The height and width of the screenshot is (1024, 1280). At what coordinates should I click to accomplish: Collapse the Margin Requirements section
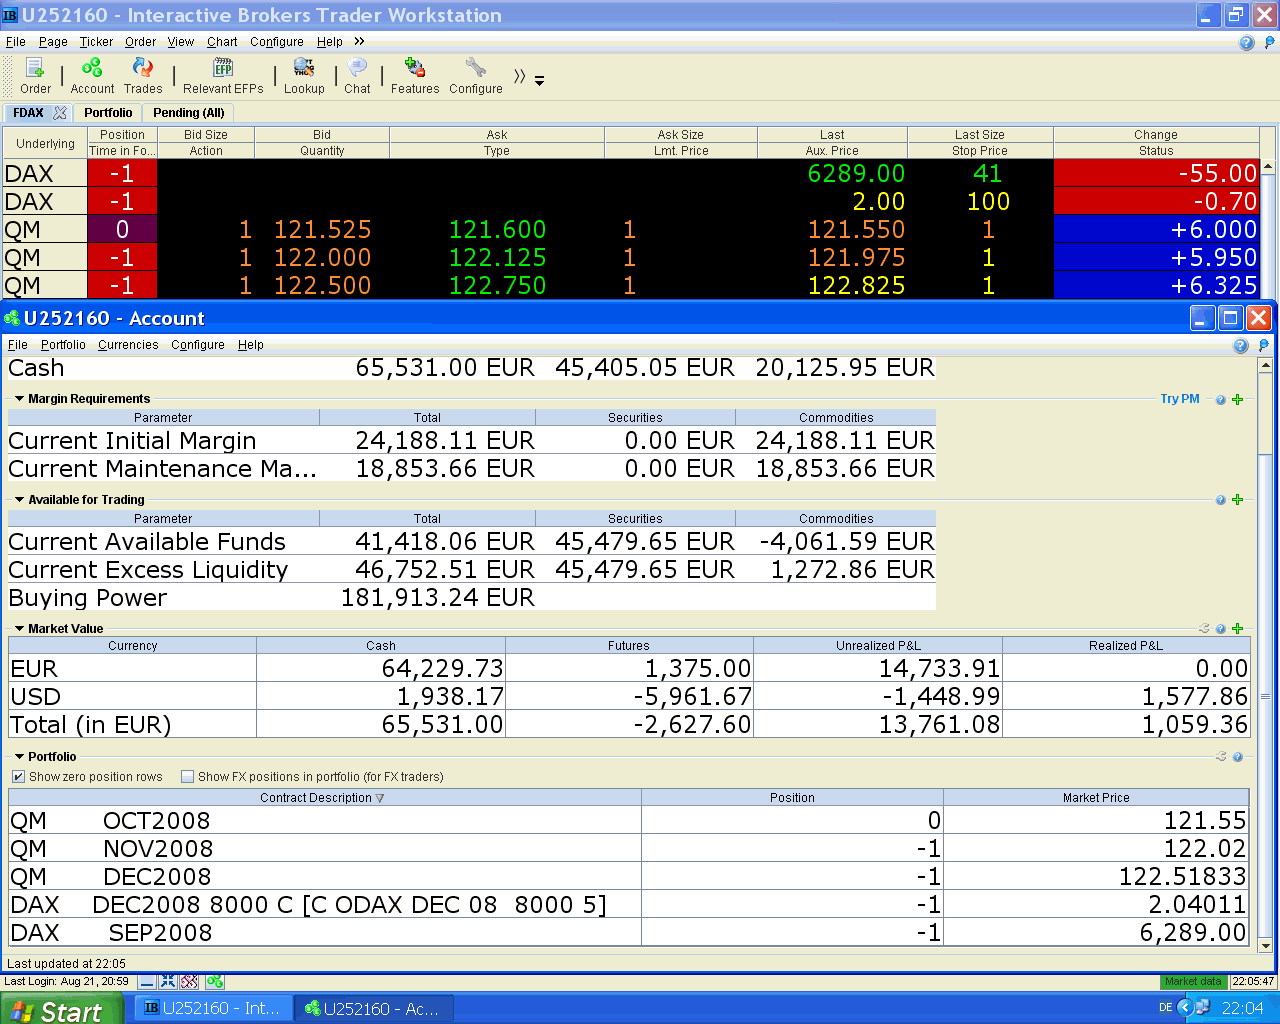(19, 399)
